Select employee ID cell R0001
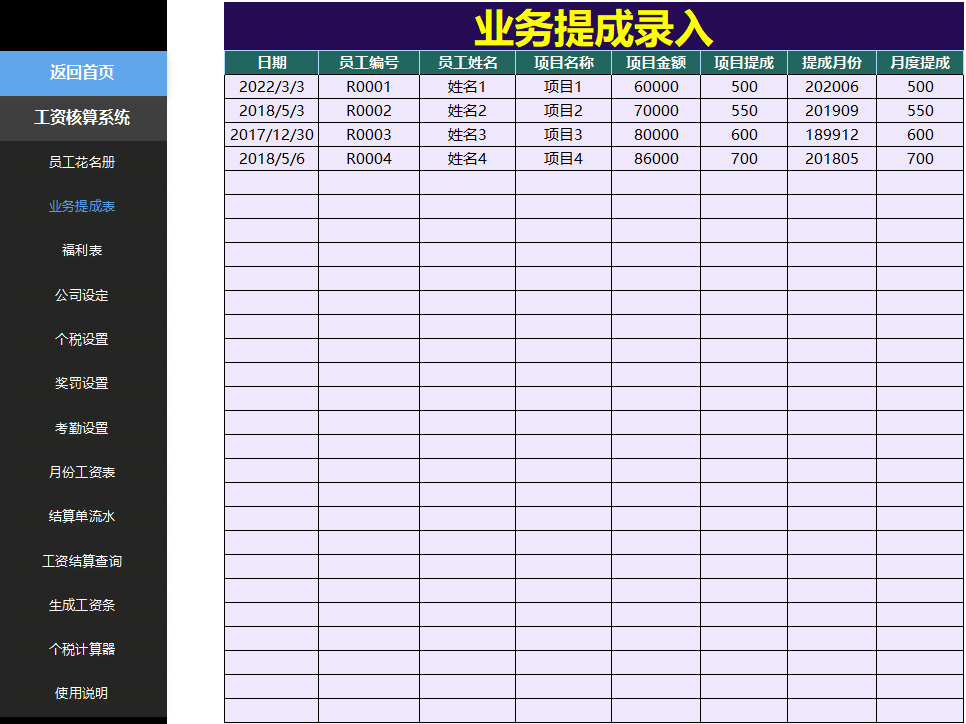The height and width of the screenshot is (724, 966). point(369,87)
